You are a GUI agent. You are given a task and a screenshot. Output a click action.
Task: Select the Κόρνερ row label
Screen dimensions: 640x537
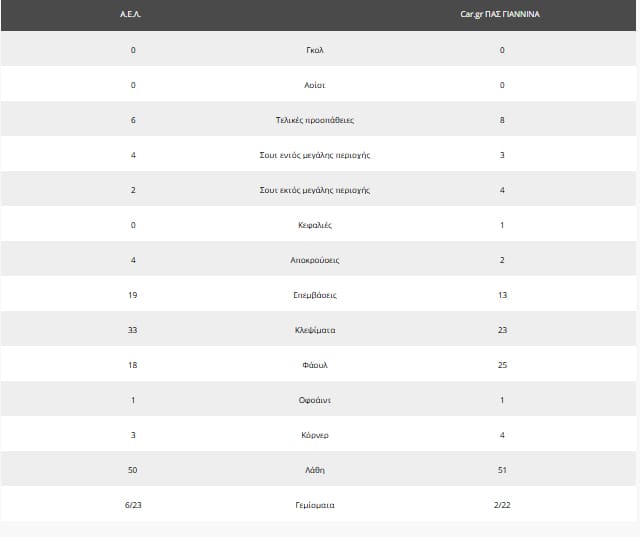click(x=315, y=435)
